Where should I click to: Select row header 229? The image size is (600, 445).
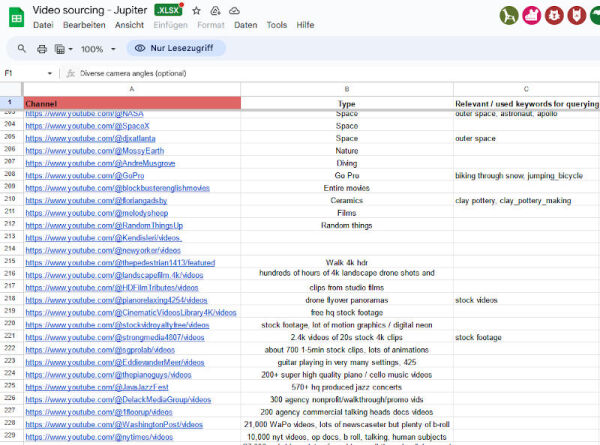coord(10,435)
